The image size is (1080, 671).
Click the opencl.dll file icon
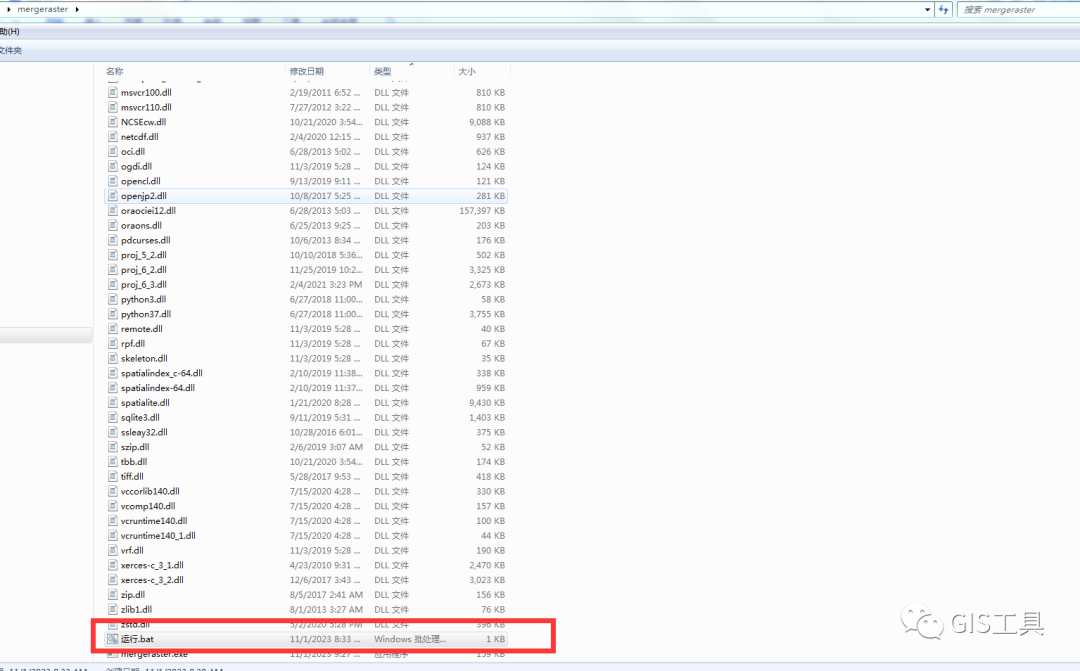pyautogui.click(x=113, y=181)
